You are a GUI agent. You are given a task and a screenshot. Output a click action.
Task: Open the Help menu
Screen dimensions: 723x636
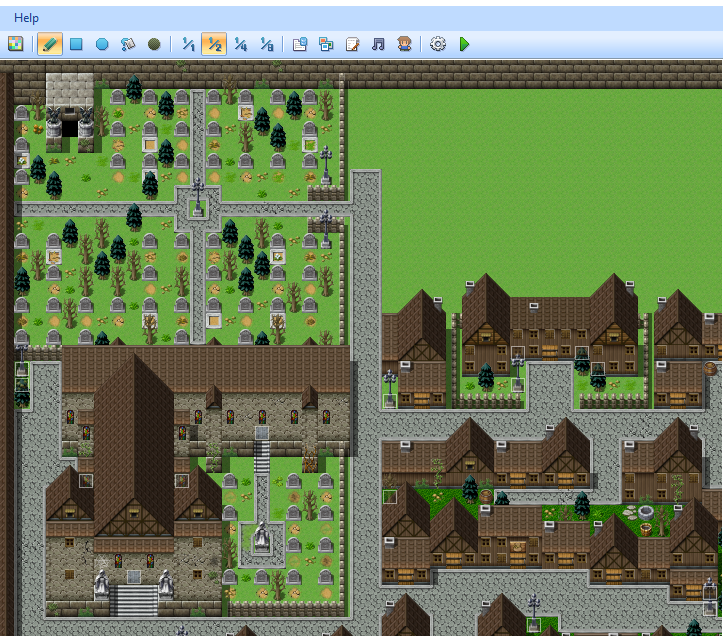(26, 18)
